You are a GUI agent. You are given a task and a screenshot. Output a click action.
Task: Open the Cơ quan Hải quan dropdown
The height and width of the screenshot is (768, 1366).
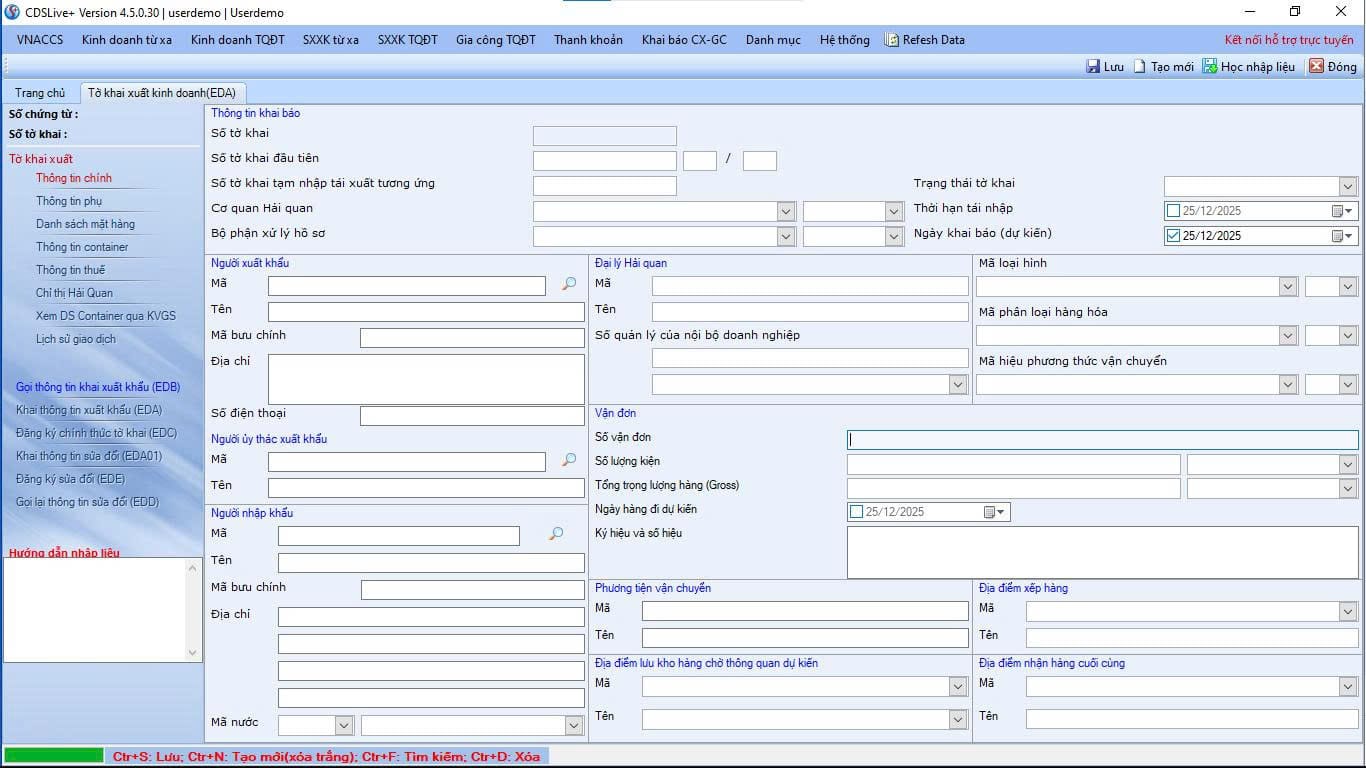(x=785, y=211)
